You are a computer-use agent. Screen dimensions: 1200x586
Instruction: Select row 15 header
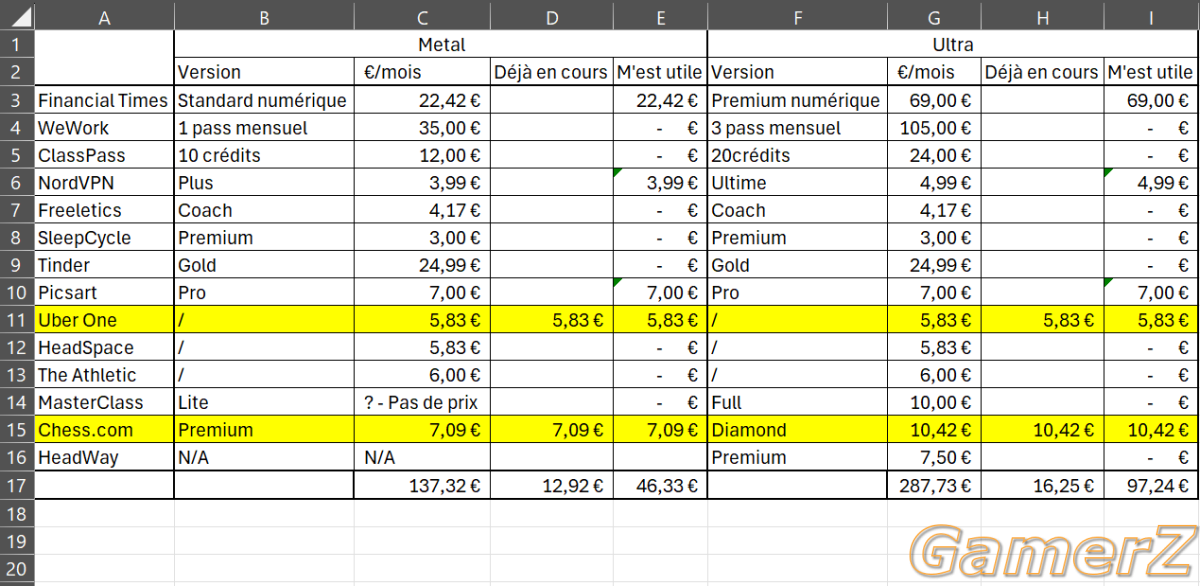pos(17,430)
